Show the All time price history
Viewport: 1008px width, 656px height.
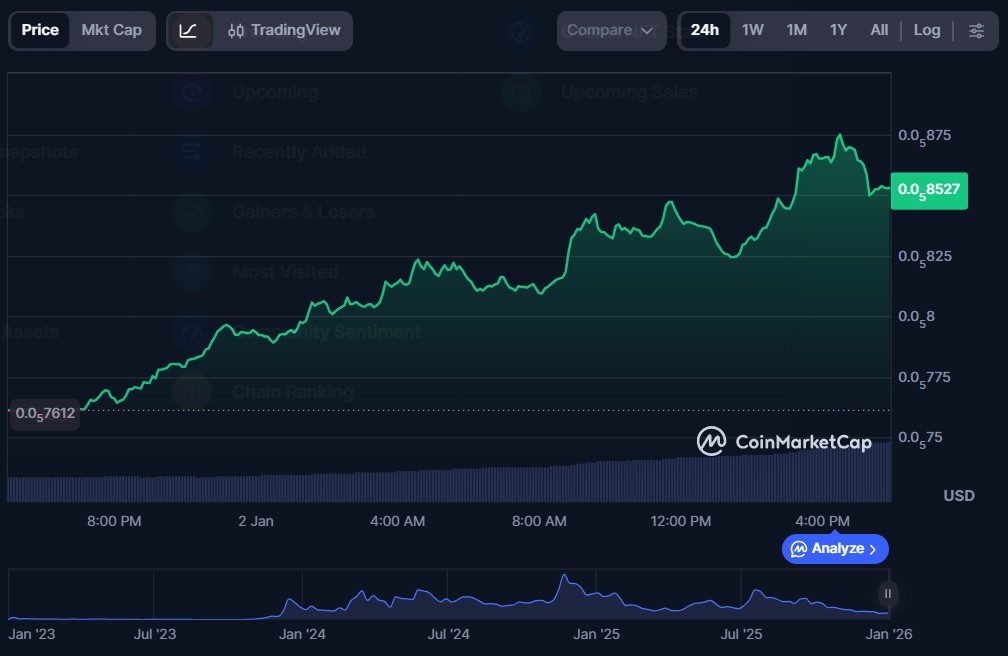coord(878,30)
